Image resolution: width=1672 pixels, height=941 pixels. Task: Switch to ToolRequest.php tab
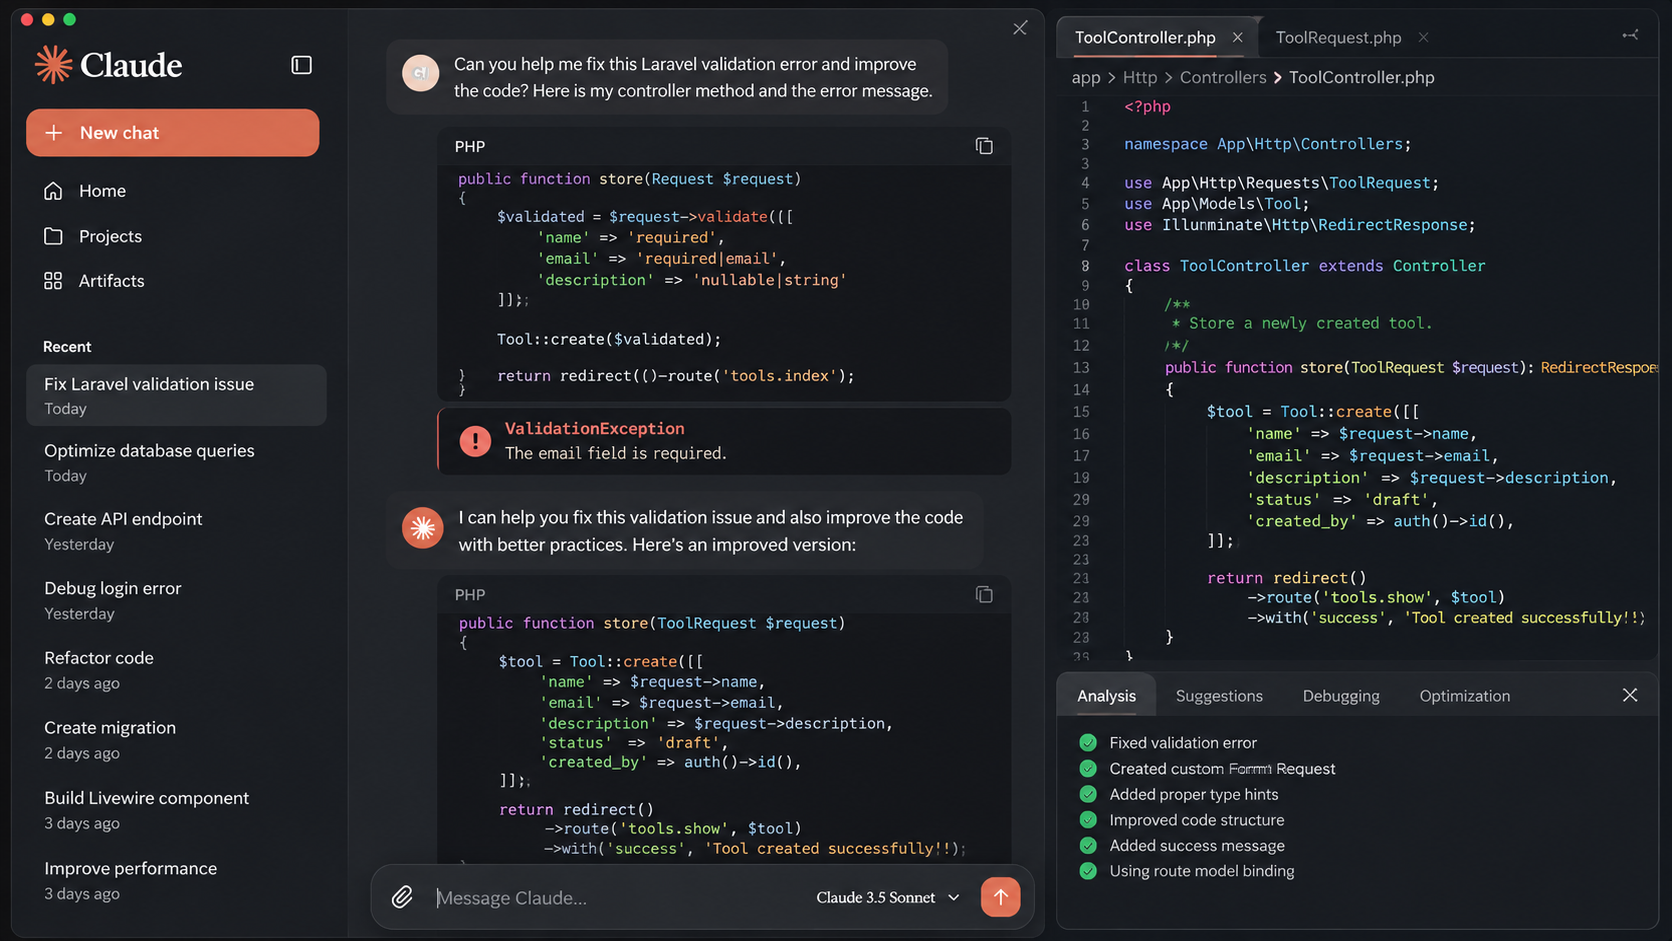pyautogui.click(x=1338, y=37)
